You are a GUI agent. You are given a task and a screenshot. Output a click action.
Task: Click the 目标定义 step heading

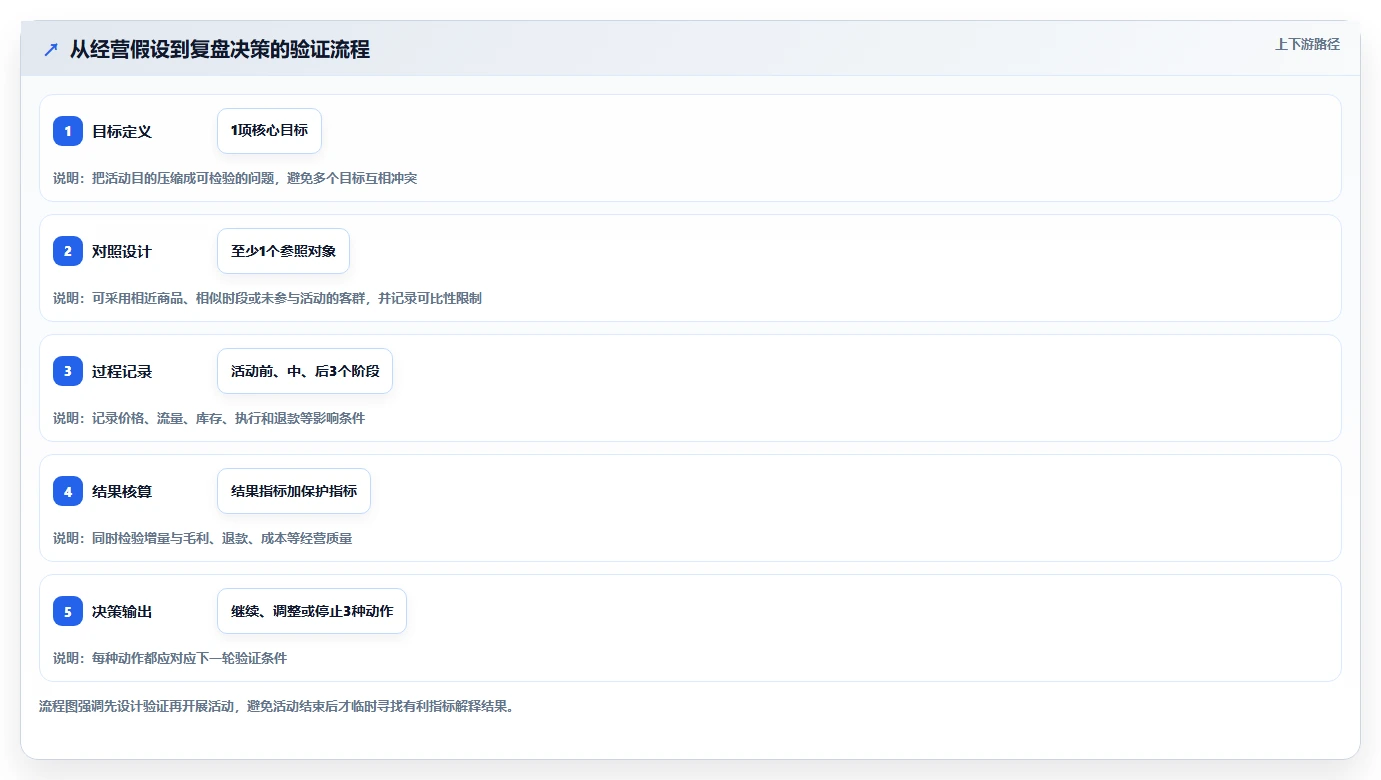tap(122, 132)
